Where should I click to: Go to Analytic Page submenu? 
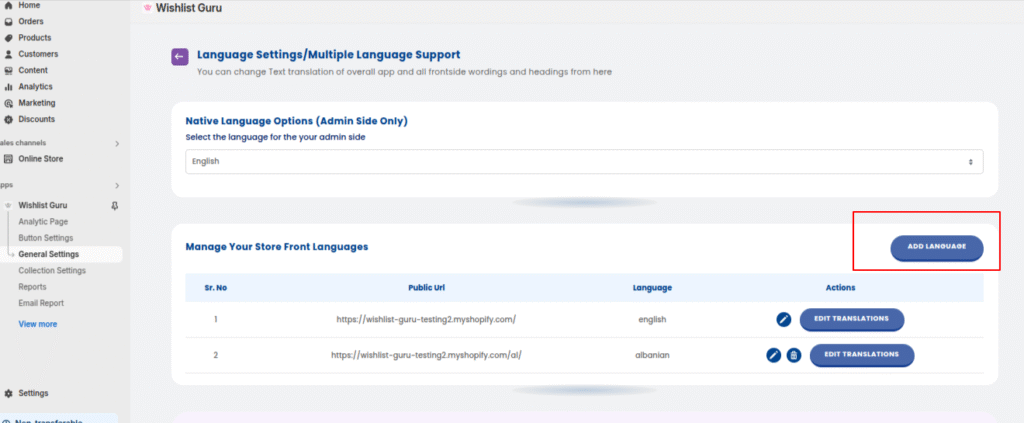(x=43, y=222)
